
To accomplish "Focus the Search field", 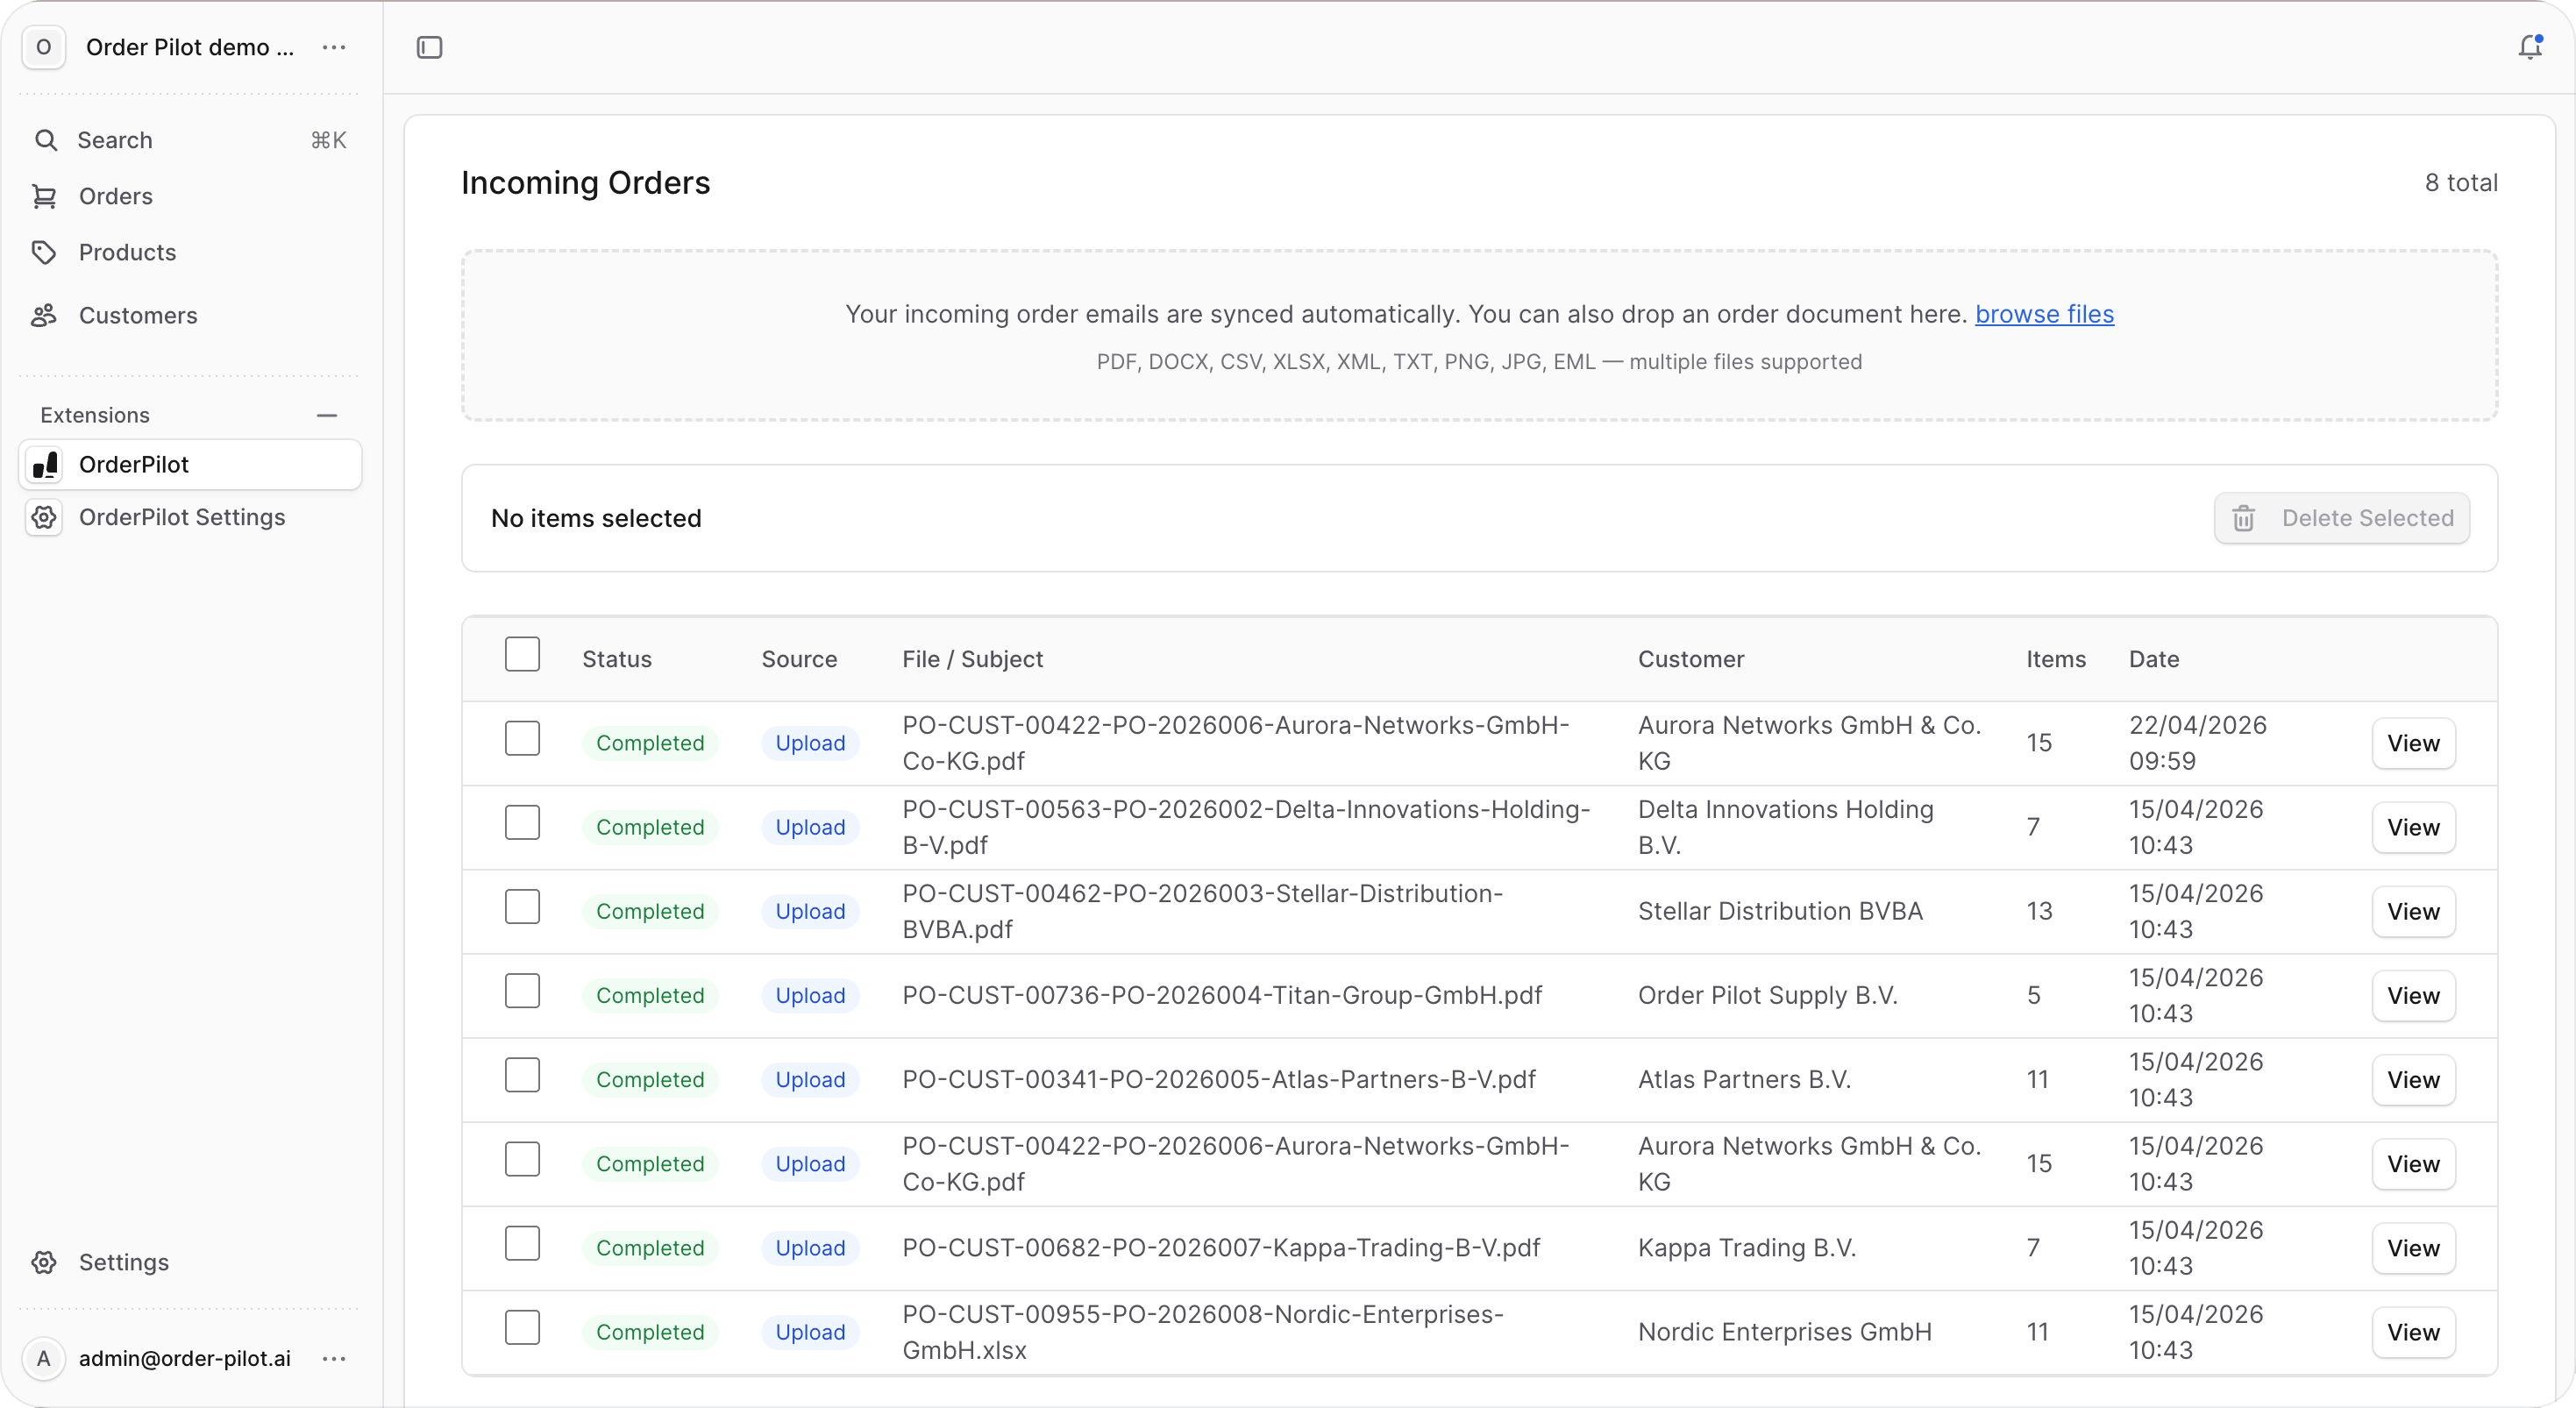I will pyautogui.click(x=190, y=140).
